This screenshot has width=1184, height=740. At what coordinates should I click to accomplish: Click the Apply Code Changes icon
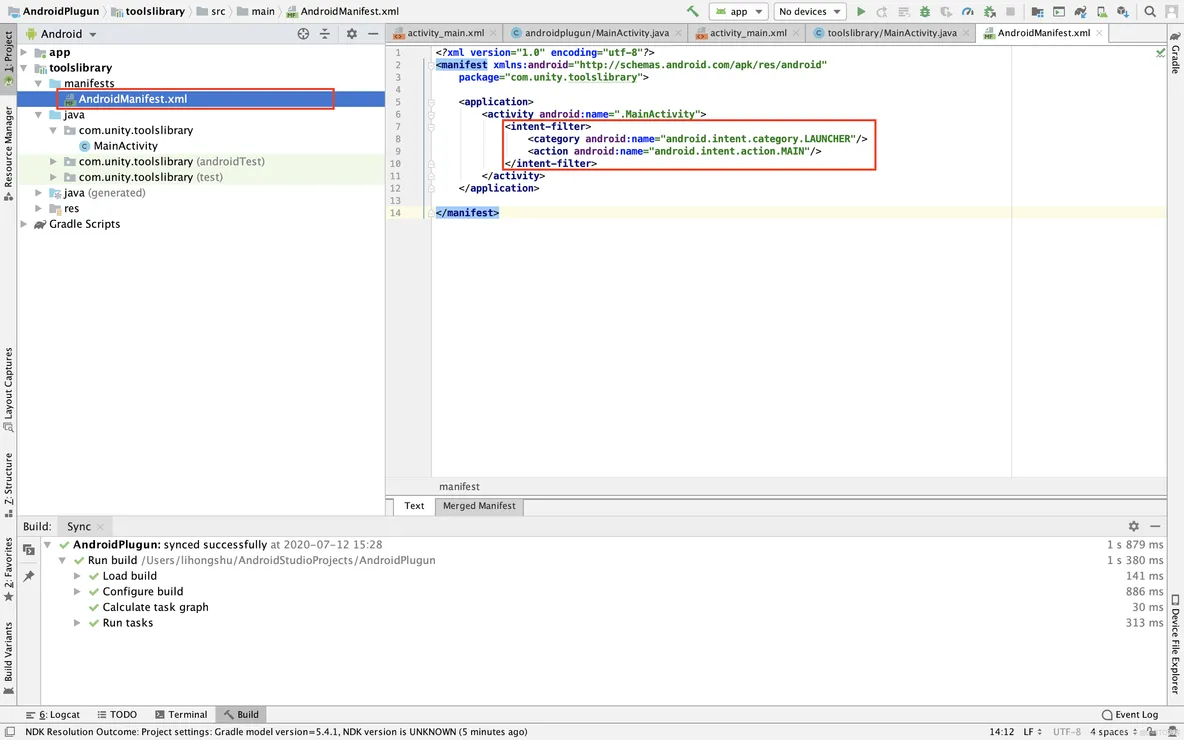pyautogui.click(x=904, y=11)
